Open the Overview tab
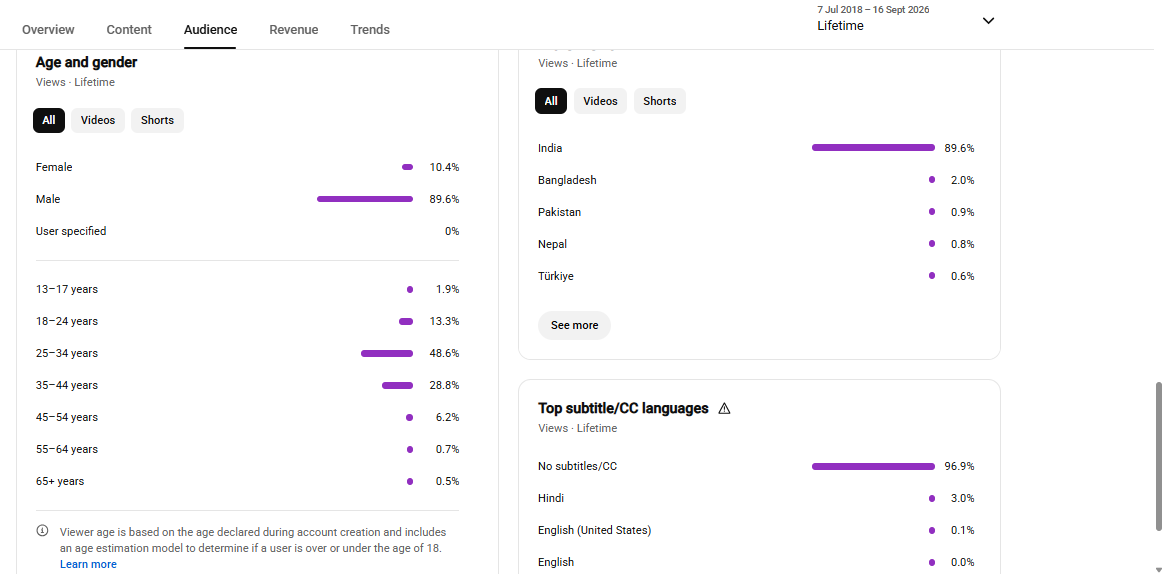This screenshot has height=574, width=1163. coord(48,30)
